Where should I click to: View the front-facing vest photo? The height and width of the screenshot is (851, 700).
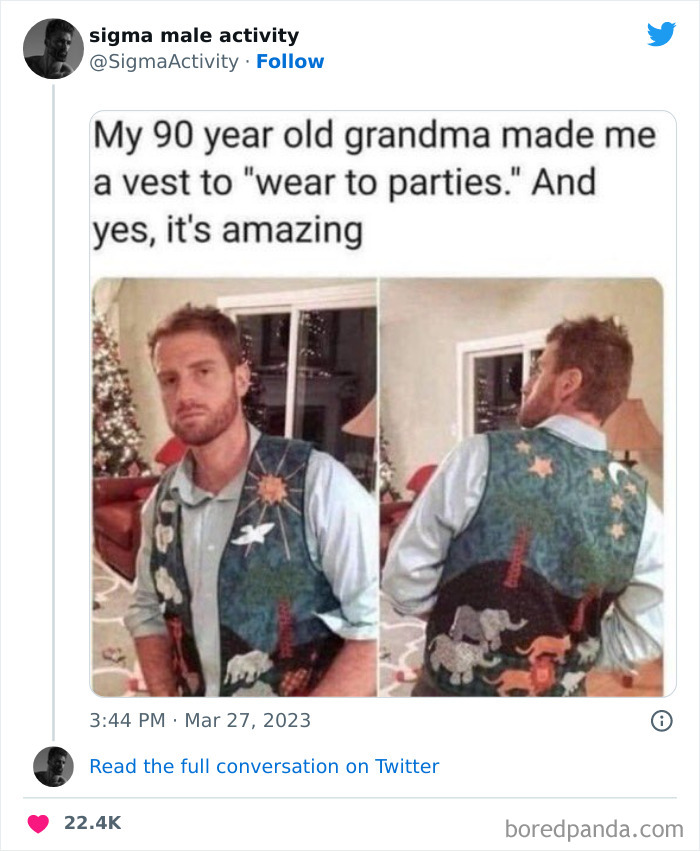(x=235, y=480)
